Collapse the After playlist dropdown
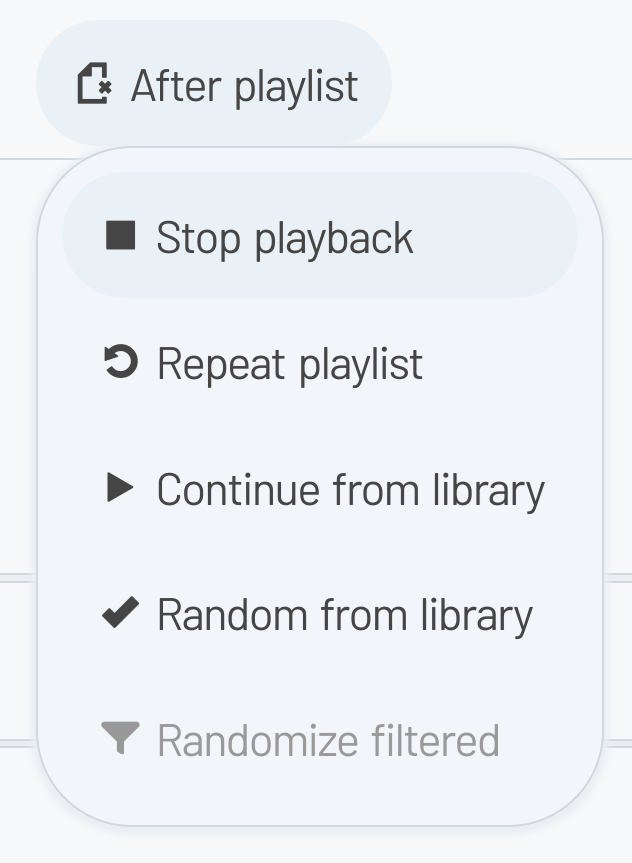The width and height of the screenshot is (632, 863). 214,83
